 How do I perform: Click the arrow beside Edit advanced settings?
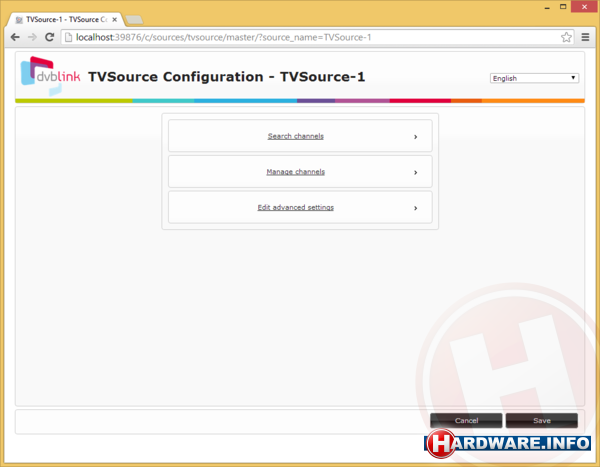pos(415,208)
